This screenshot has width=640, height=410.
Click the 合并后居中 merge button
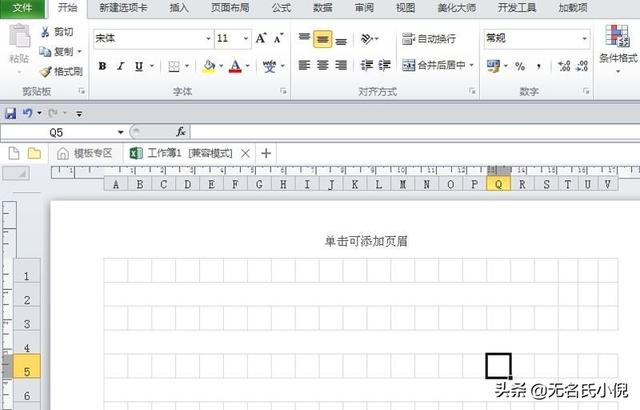[433, 66]
